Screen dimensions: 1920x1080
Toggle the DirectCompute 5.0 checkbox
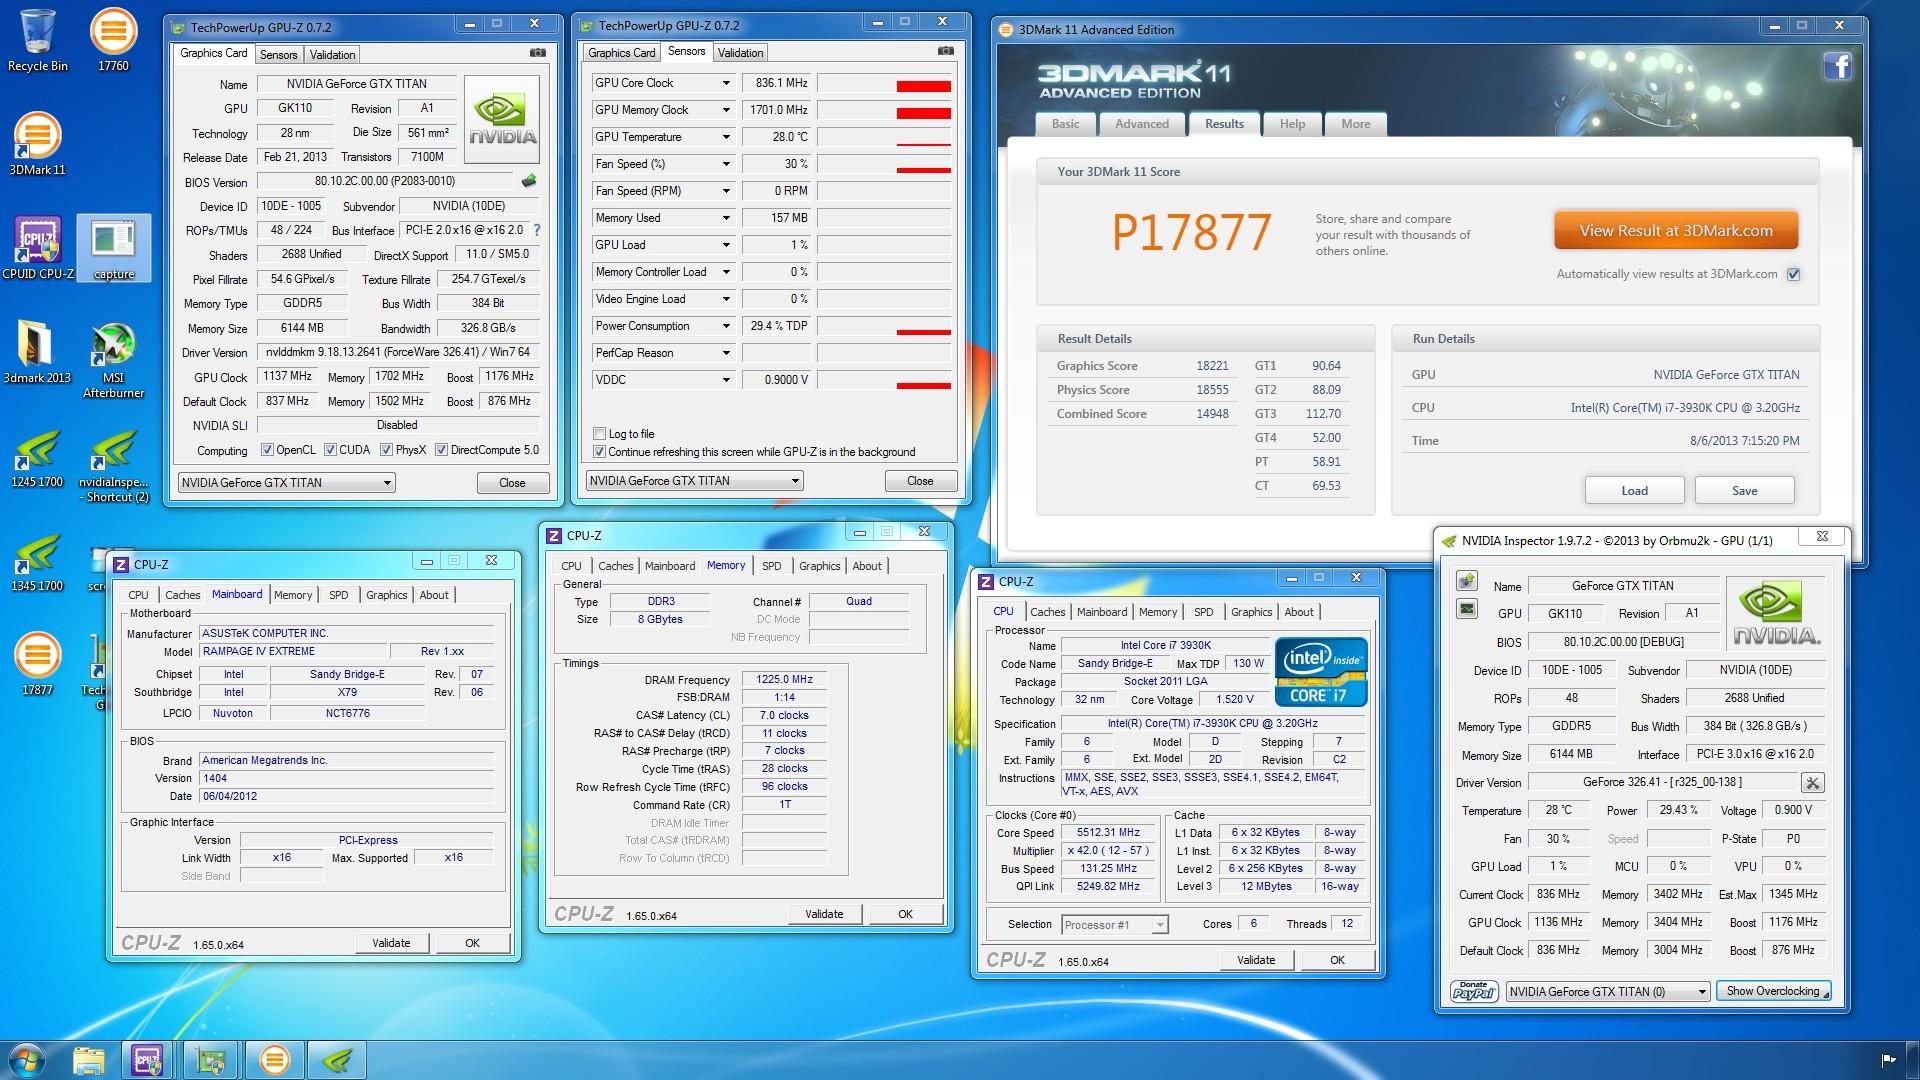click(x=442, y=450)
